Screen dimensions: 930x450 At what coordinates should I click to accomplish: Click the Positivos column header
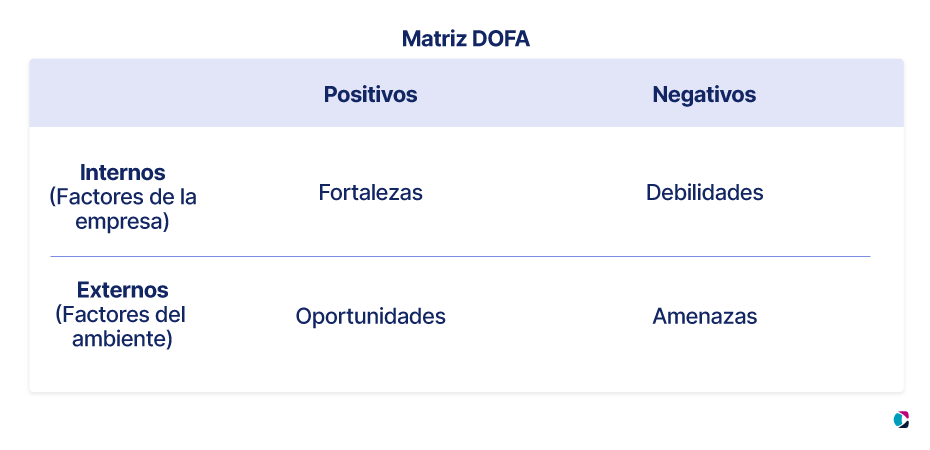(x=370, y=94)
